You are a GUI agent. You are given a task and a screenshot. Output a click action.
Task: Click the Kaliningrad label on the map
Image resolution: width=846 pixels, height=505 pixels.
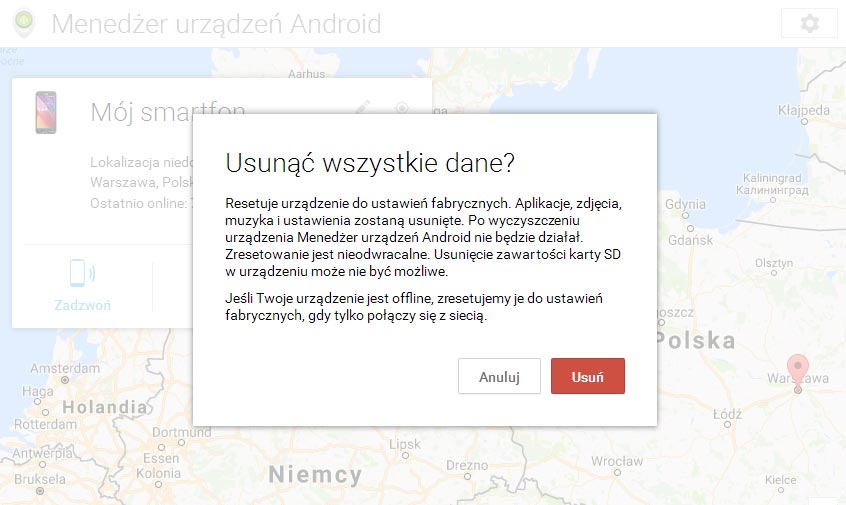point(772,178)
